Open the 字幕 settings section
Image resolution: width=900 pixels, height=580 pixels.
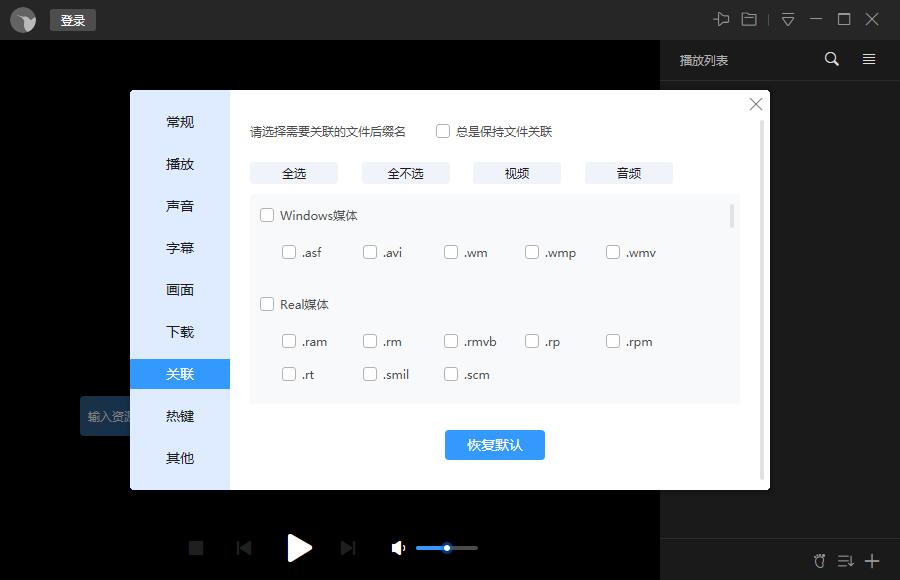point(179,248)
